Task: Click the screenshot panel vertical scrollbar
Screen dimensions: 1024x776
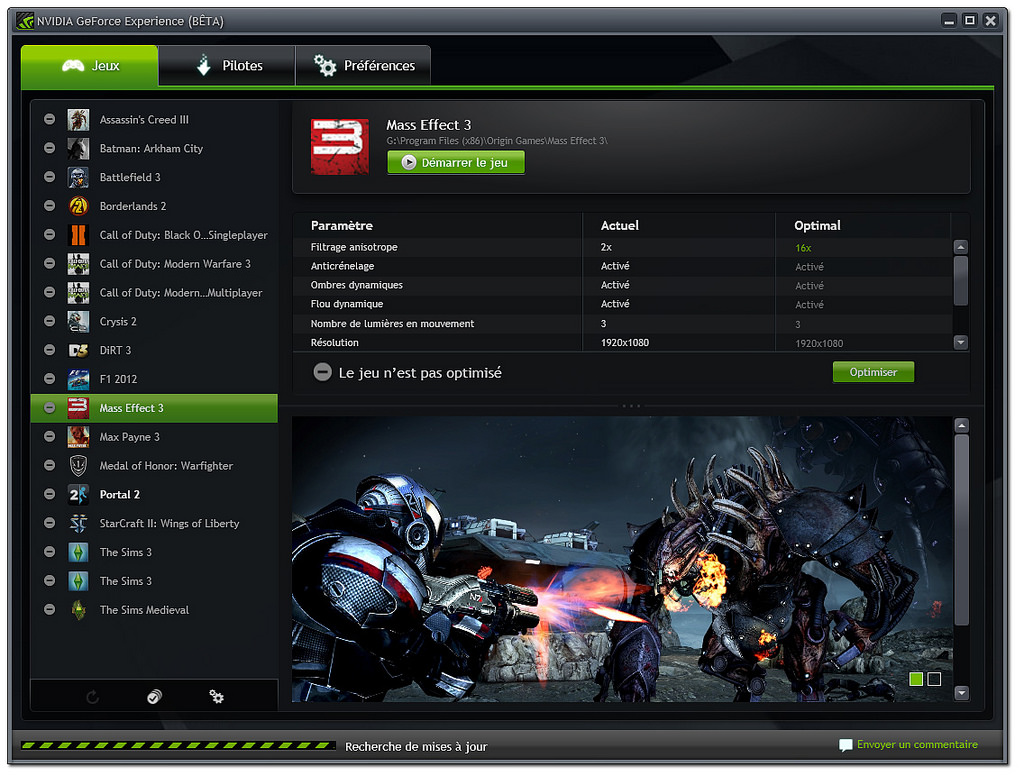Action: tap(961, 530)
